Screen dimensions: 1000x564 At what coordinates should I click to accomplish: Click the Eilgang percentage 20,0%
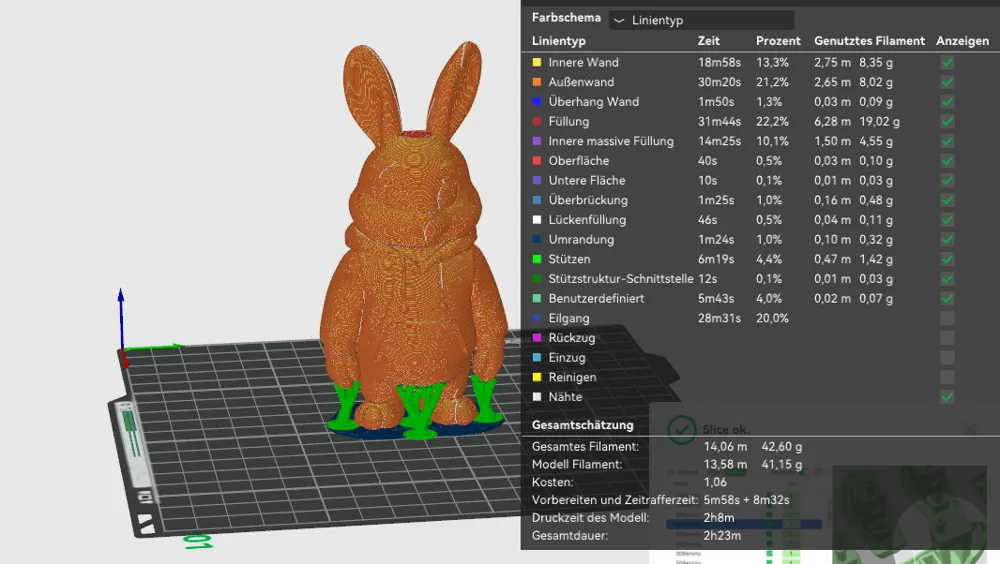[772, 318]
